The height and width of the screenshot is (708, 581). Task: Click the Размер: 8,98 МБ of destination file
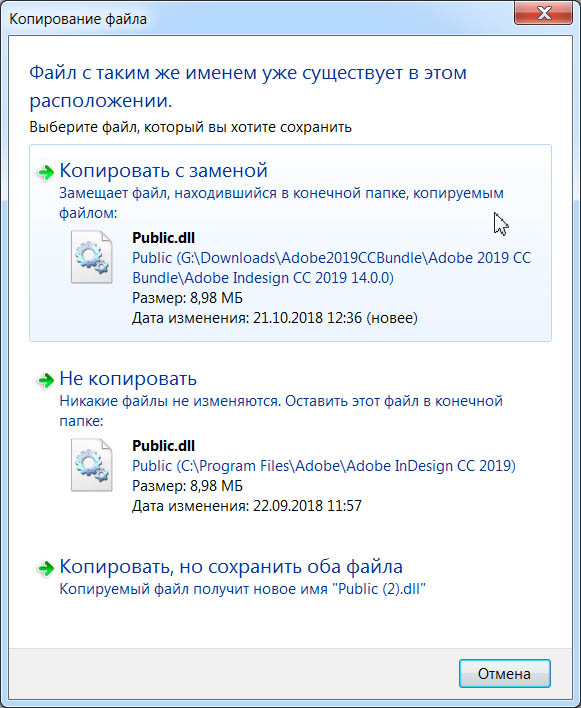[187, 486]
